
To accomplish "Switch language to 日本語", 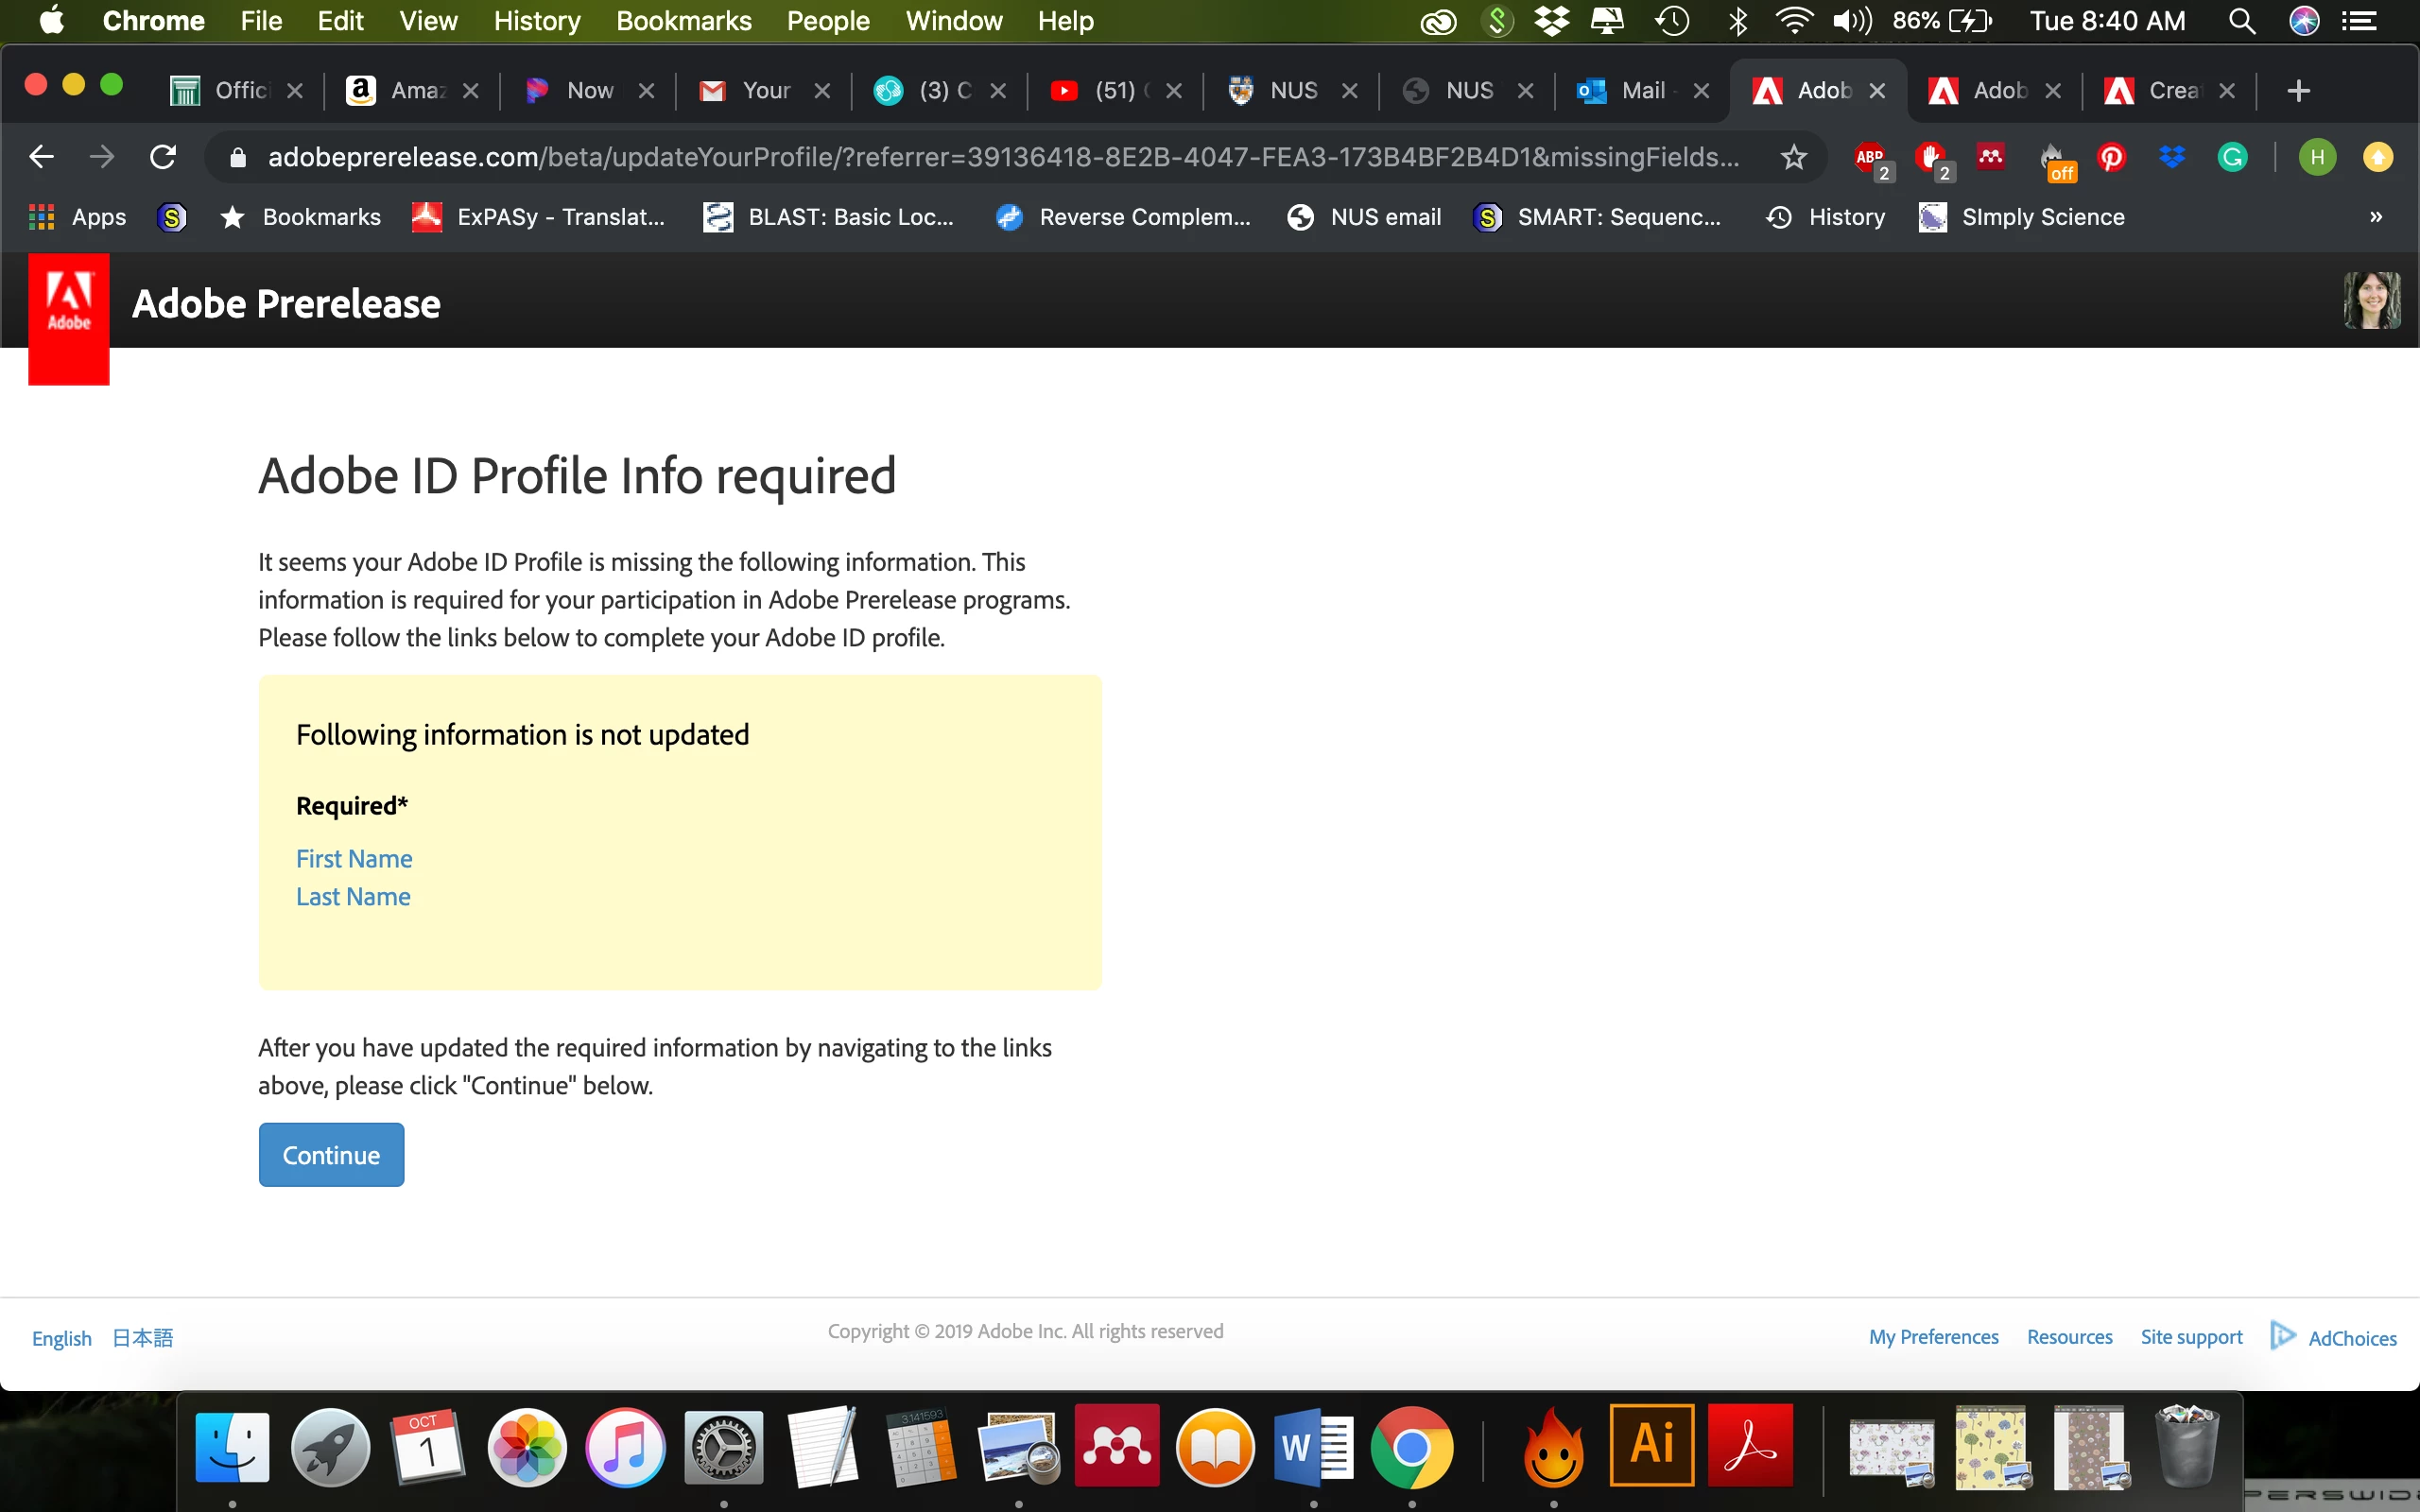I will [142, 1338].
